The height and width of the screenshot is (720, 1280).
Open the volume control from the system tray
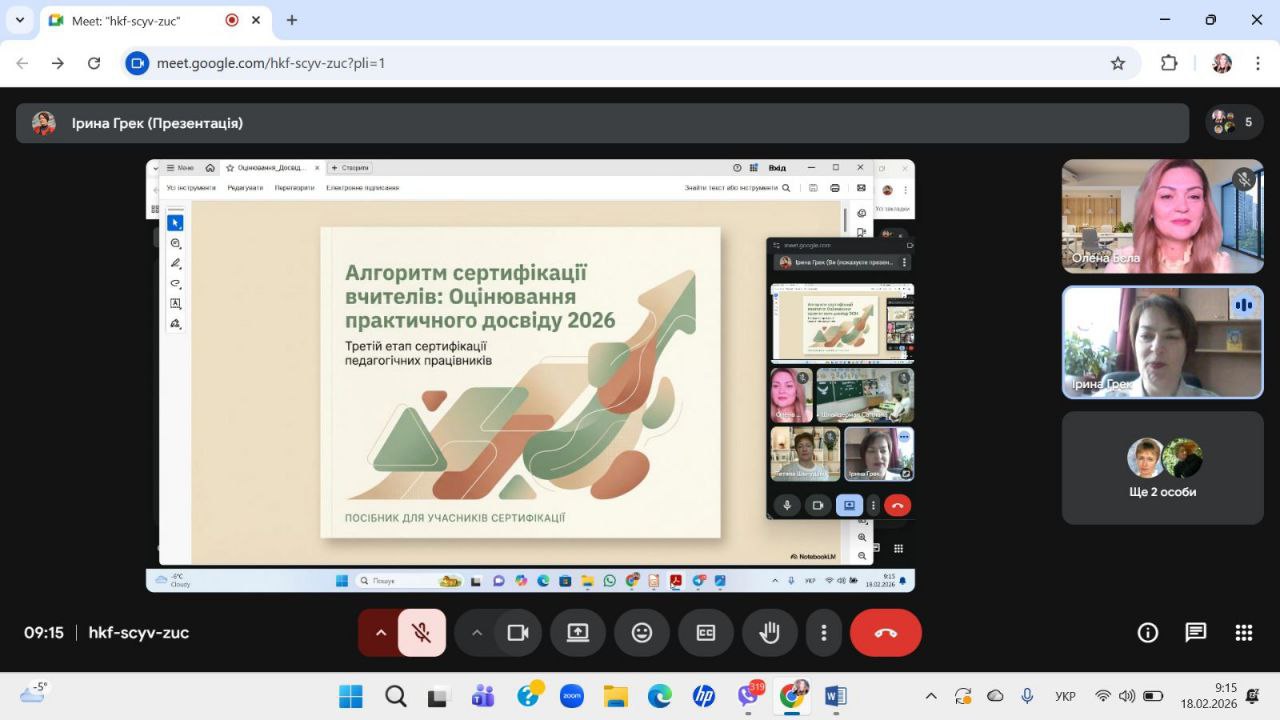coord(1127,695)
